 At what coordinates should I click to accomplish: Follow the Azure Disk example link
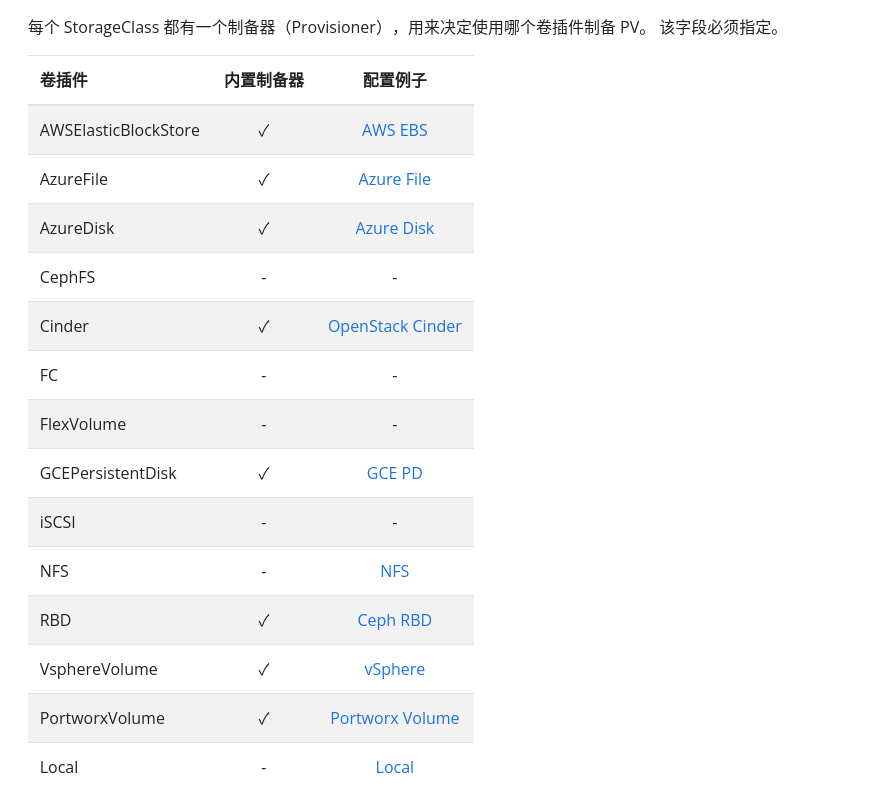point(395,228)
